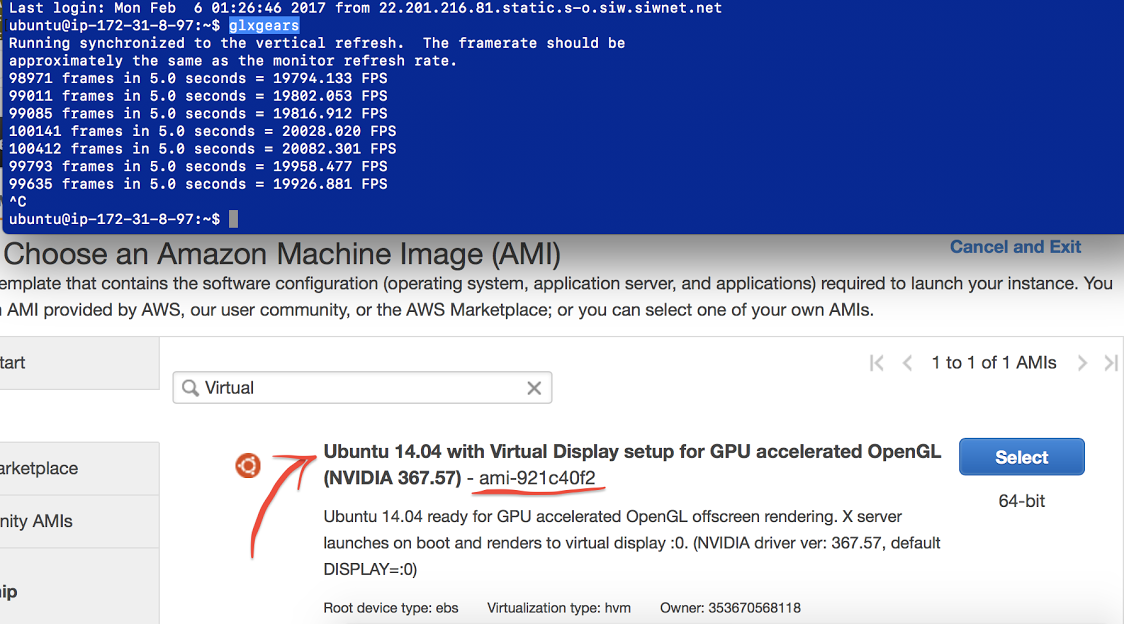
Task: Click the highlighted glxgears command in the terminal
Action: click(x=264, y=26)
